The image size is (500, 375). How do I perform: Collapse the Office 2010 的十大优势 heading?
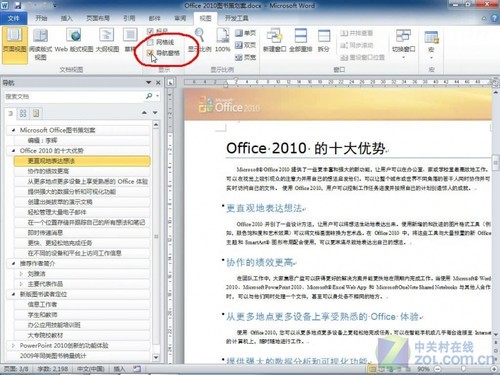pyautogui.click(x=13, y=151)
